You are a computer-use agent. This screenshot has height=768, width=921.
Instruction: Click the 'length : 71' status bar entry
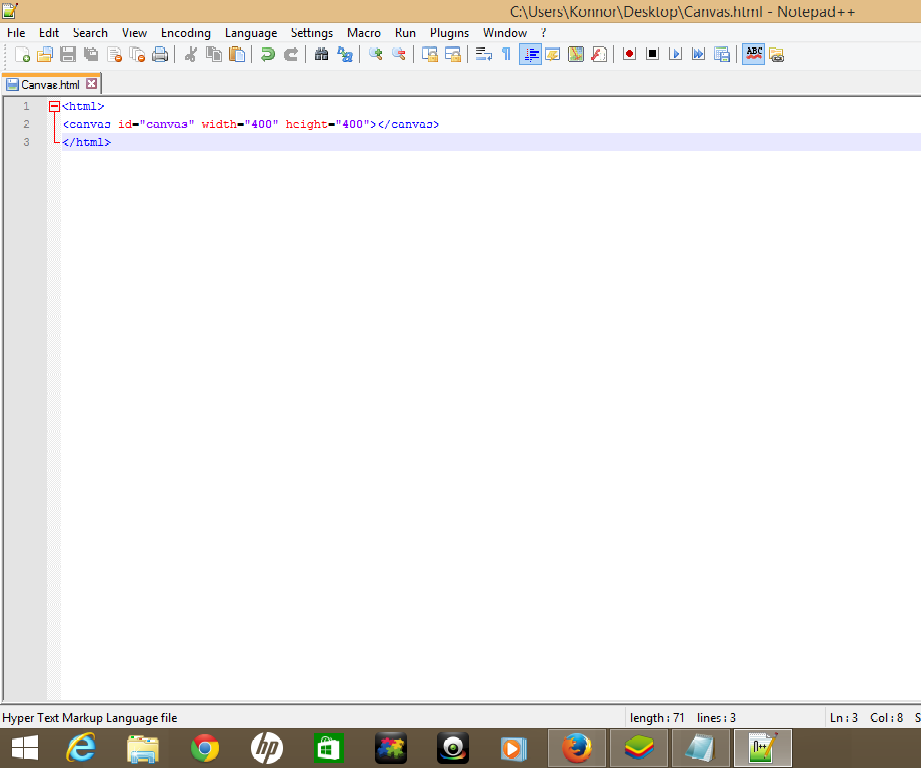point(657,718)
